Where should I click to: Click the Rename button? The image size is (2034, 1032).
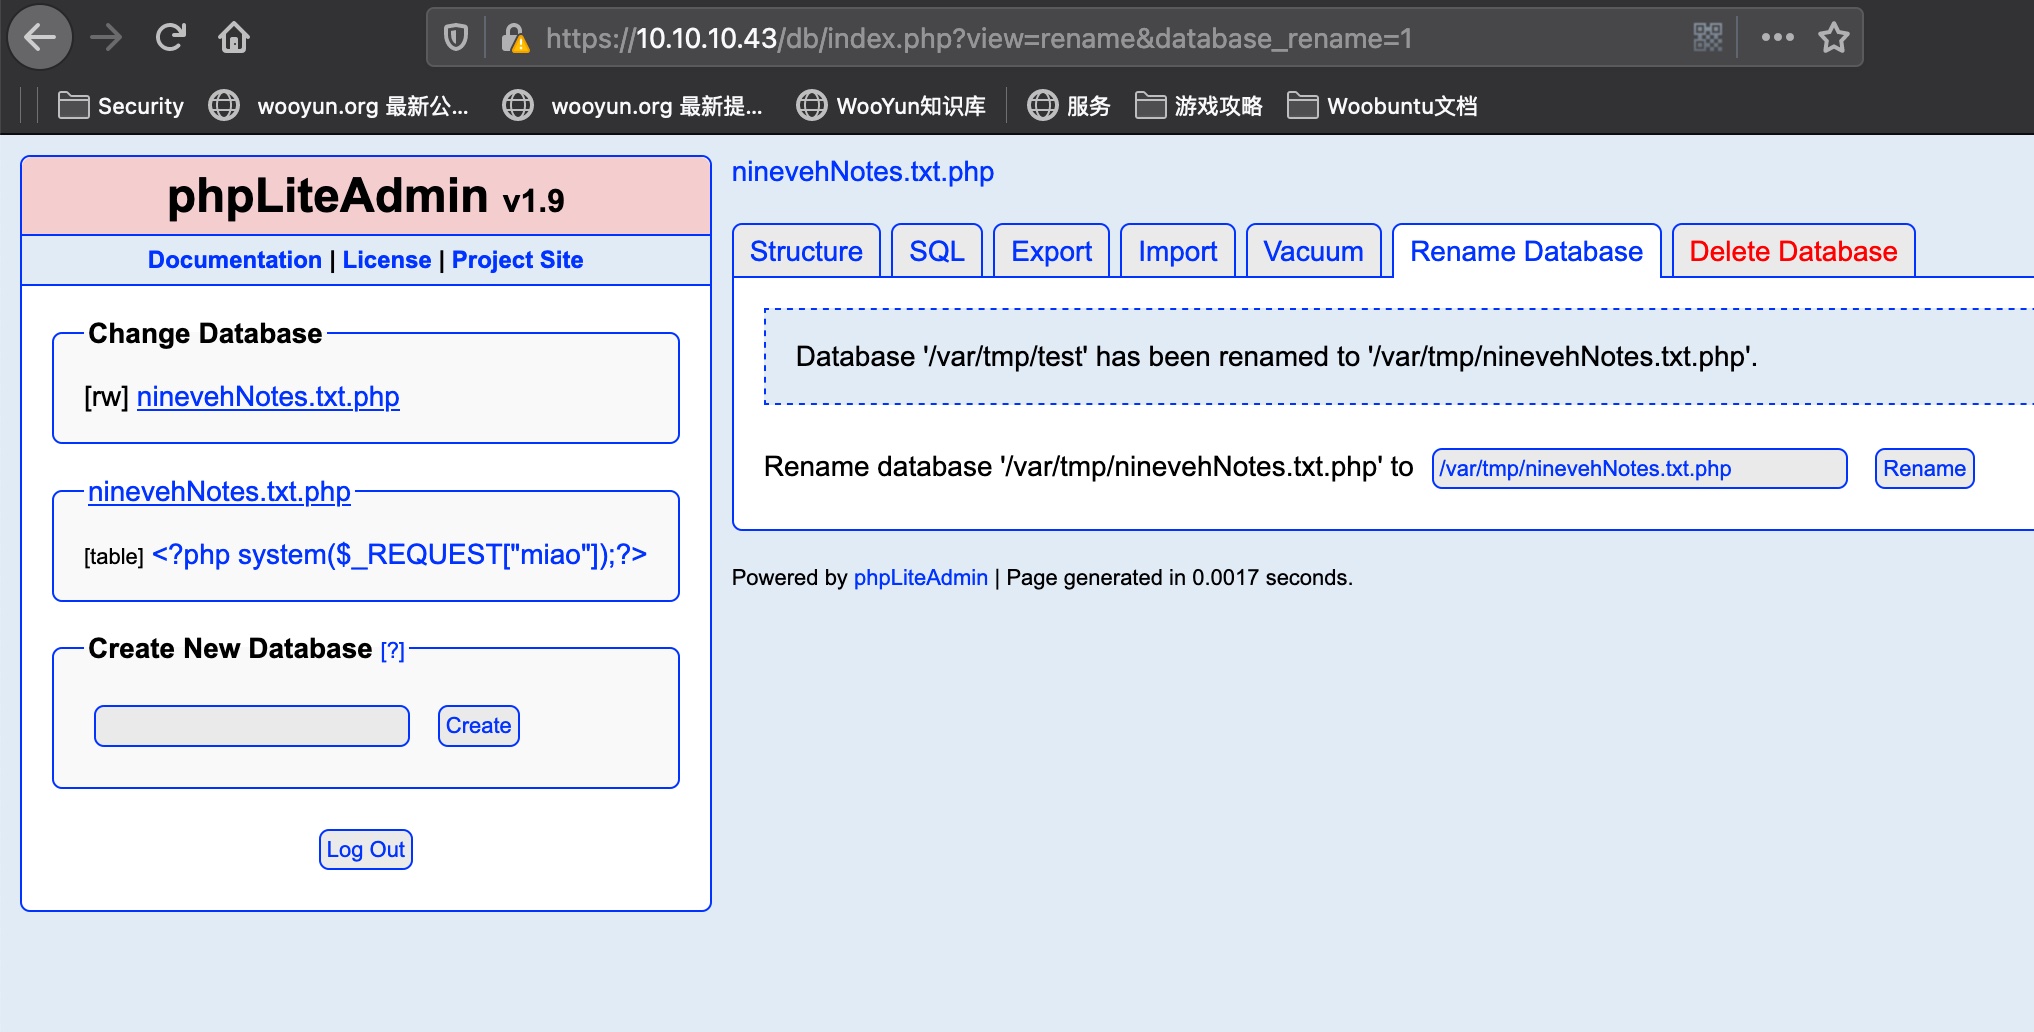point(1924,469)
